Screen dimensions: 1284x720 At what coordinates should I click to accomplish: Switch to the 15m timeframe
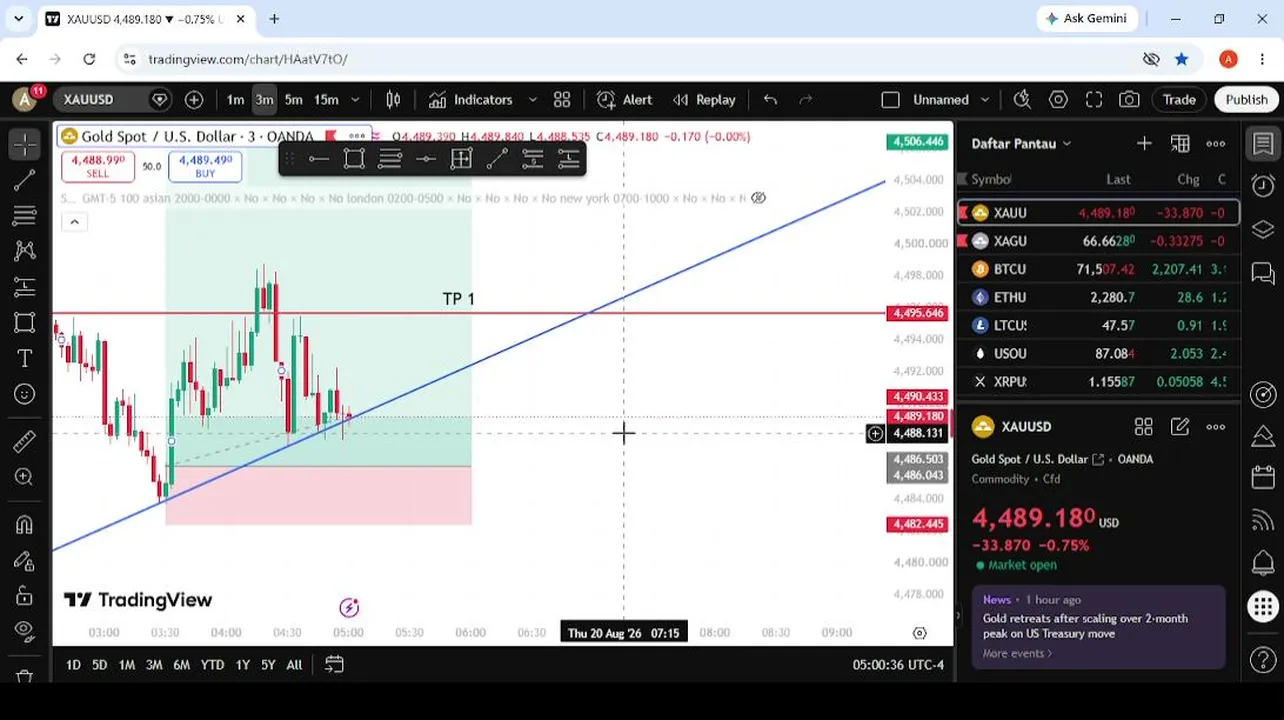coord(326,99)
